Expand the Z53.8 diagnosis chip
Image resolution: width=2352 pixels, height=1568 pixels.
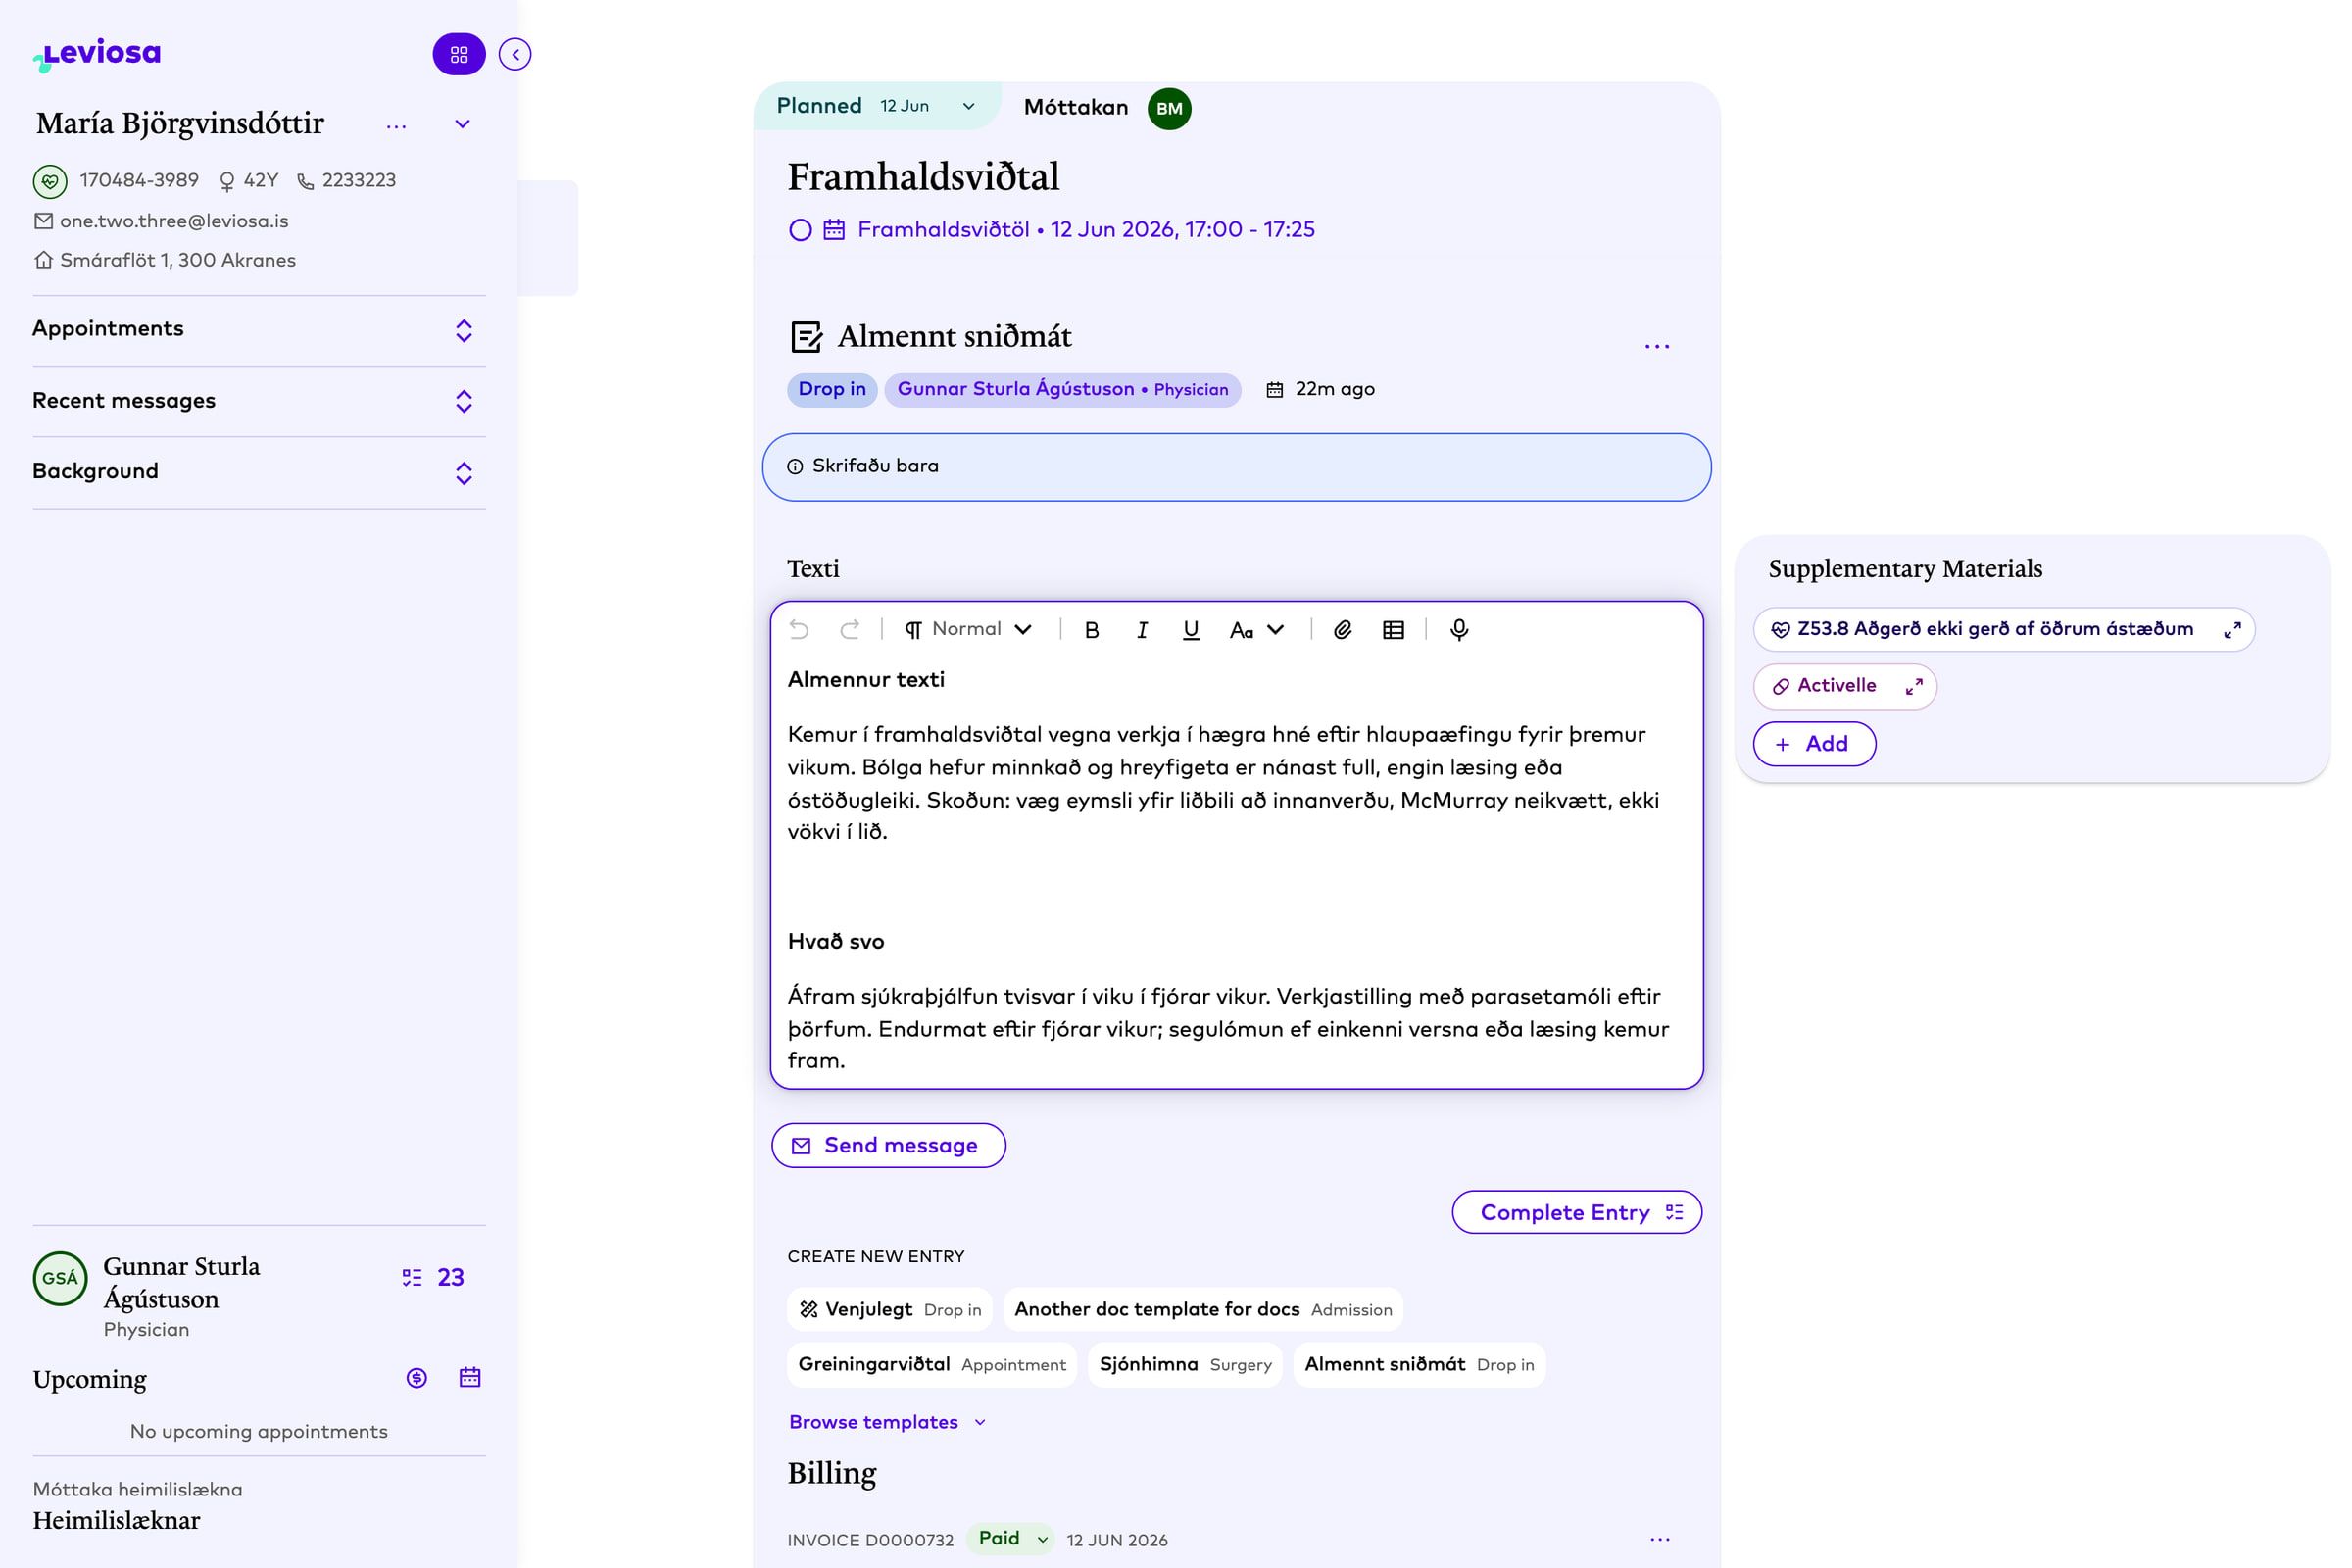pyautogui.click(x=2232, y=630)
